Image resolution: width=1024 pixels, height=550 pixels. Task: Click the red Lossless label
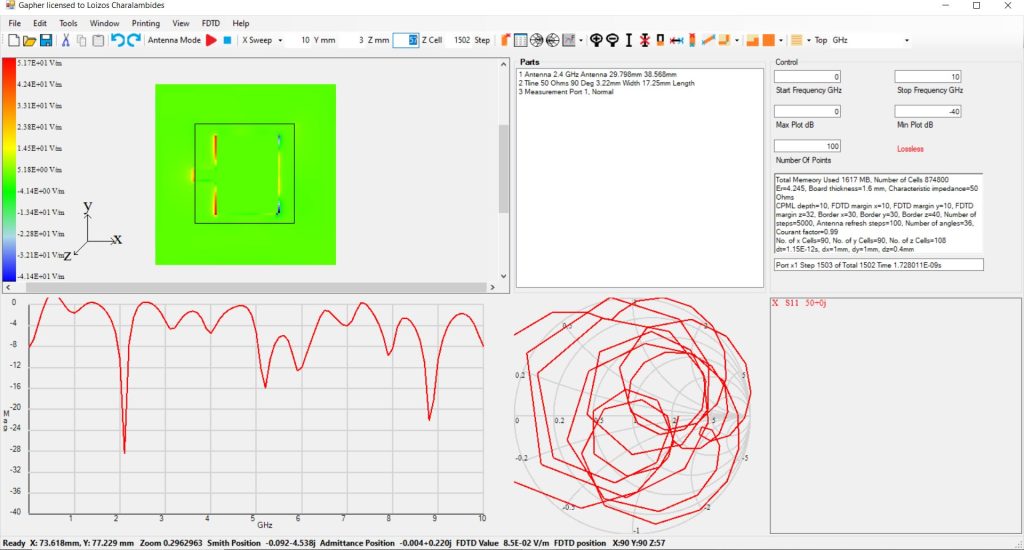coord(910,148)
